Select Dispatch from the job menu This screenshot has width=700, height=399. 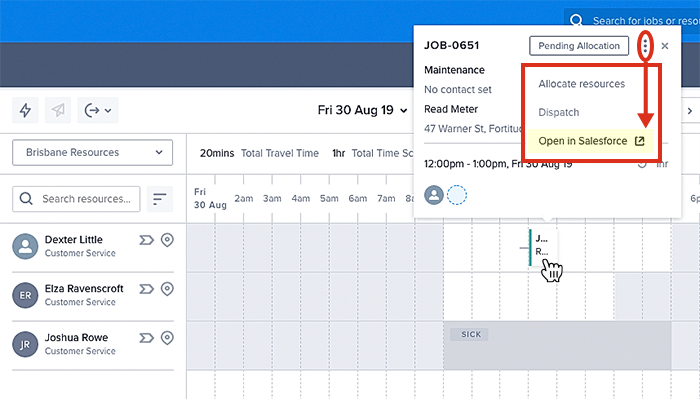tap(558, 112)
